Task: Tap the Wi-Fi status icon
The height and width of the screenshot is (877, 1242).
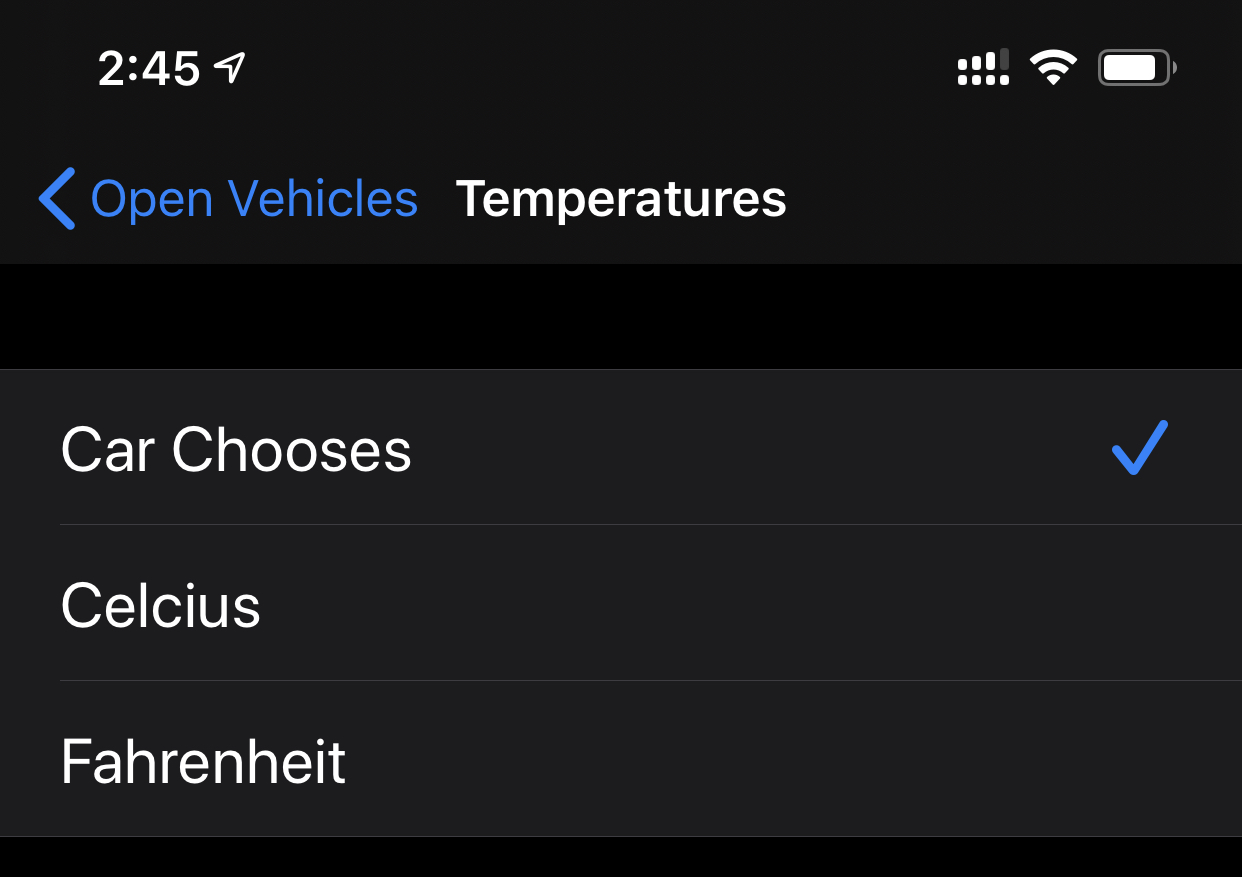Action: click(1053, 68)
